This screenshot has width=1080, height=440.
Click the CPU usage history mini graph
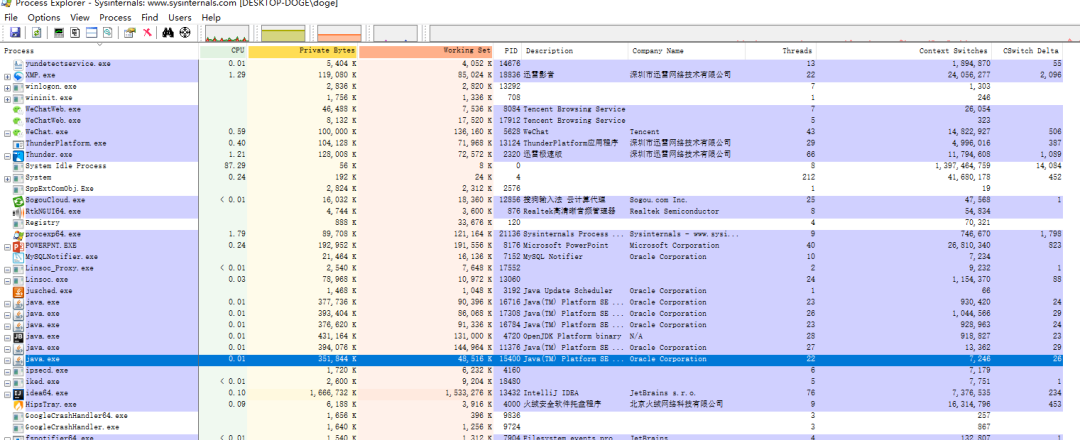pyautogui.click(x=227, y=33)
